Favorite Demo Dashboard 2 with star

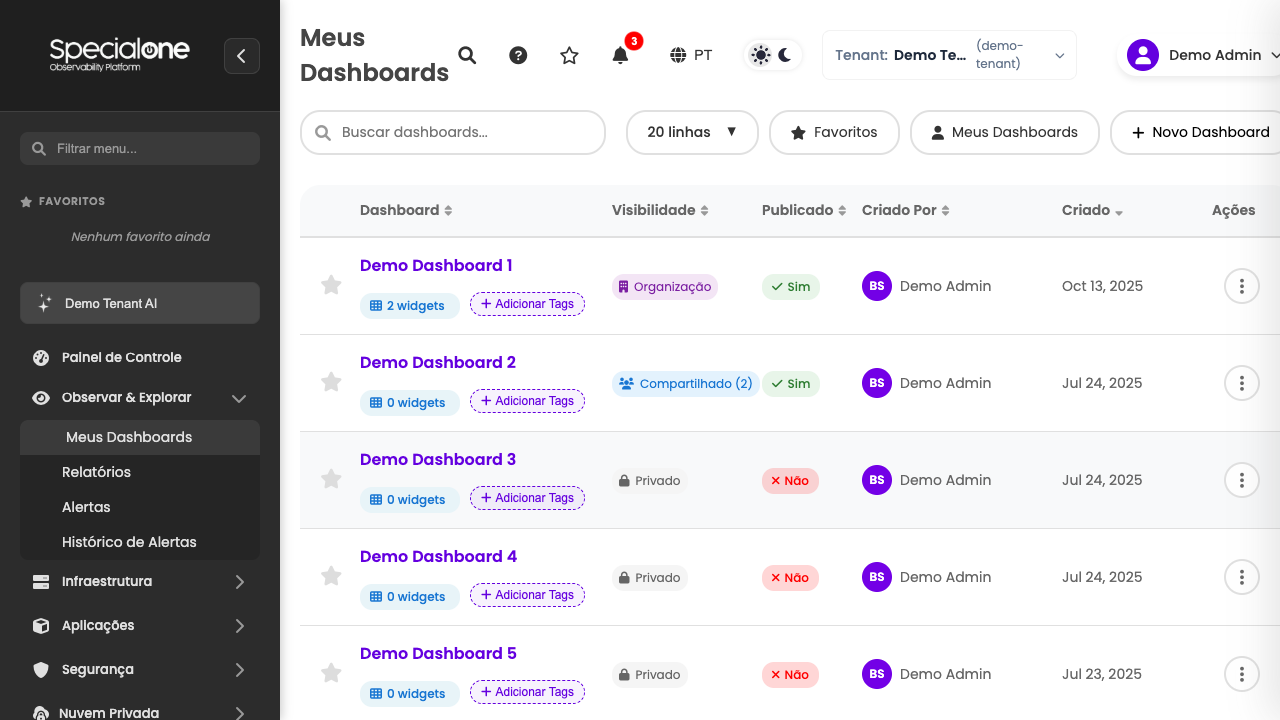coord(331,382)
